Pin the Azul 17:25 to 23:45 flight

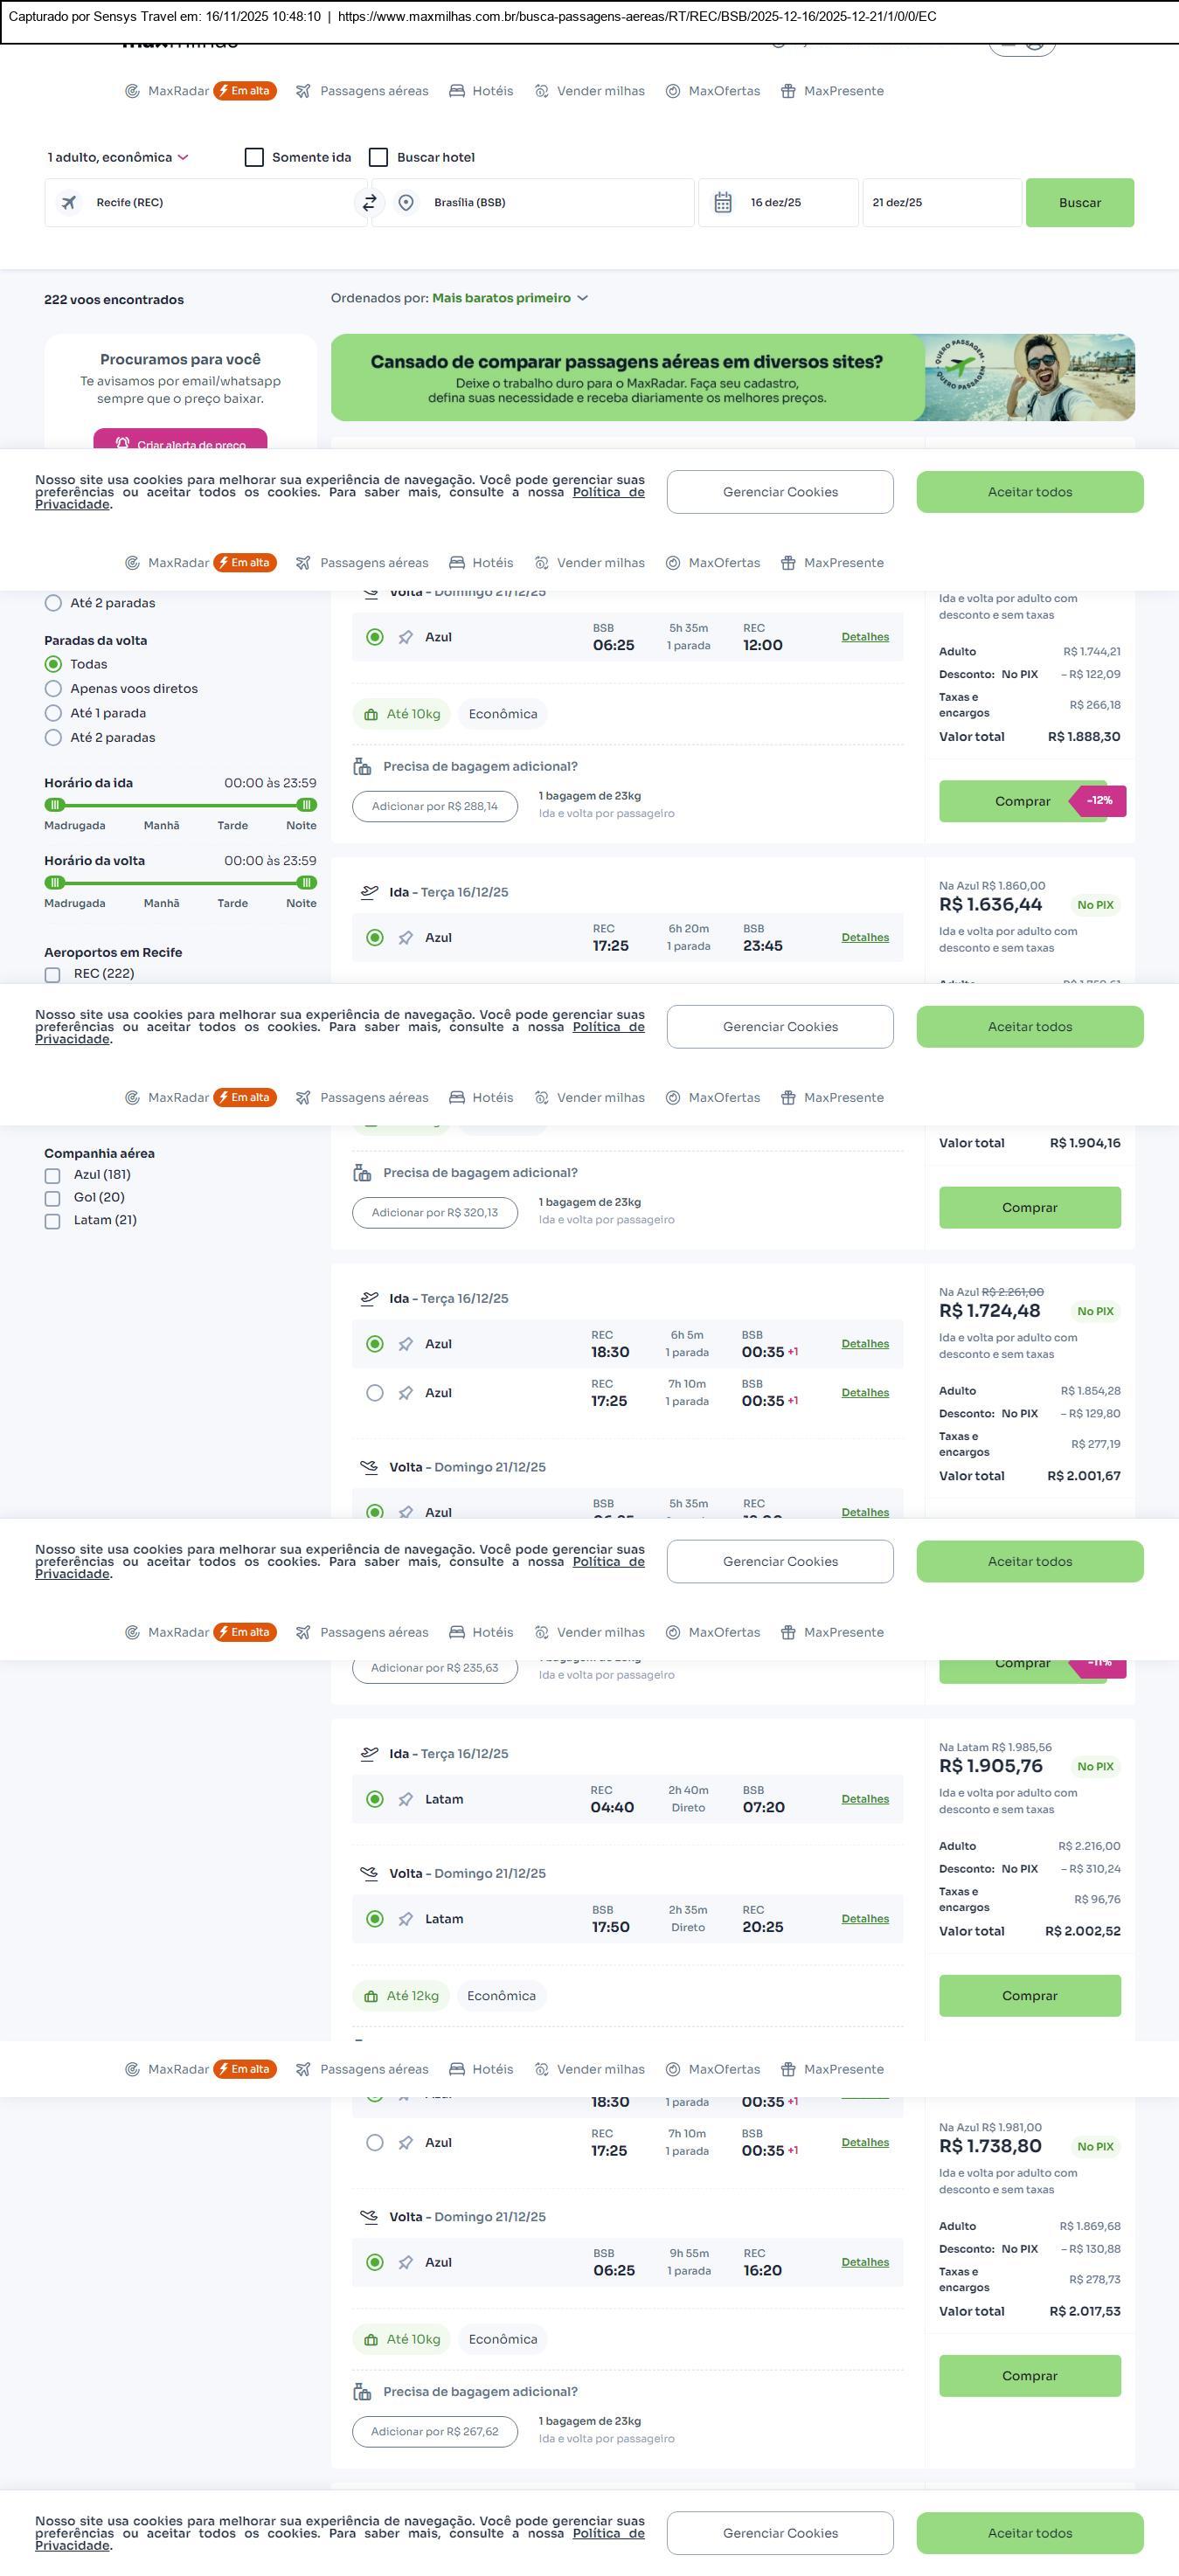405,938
